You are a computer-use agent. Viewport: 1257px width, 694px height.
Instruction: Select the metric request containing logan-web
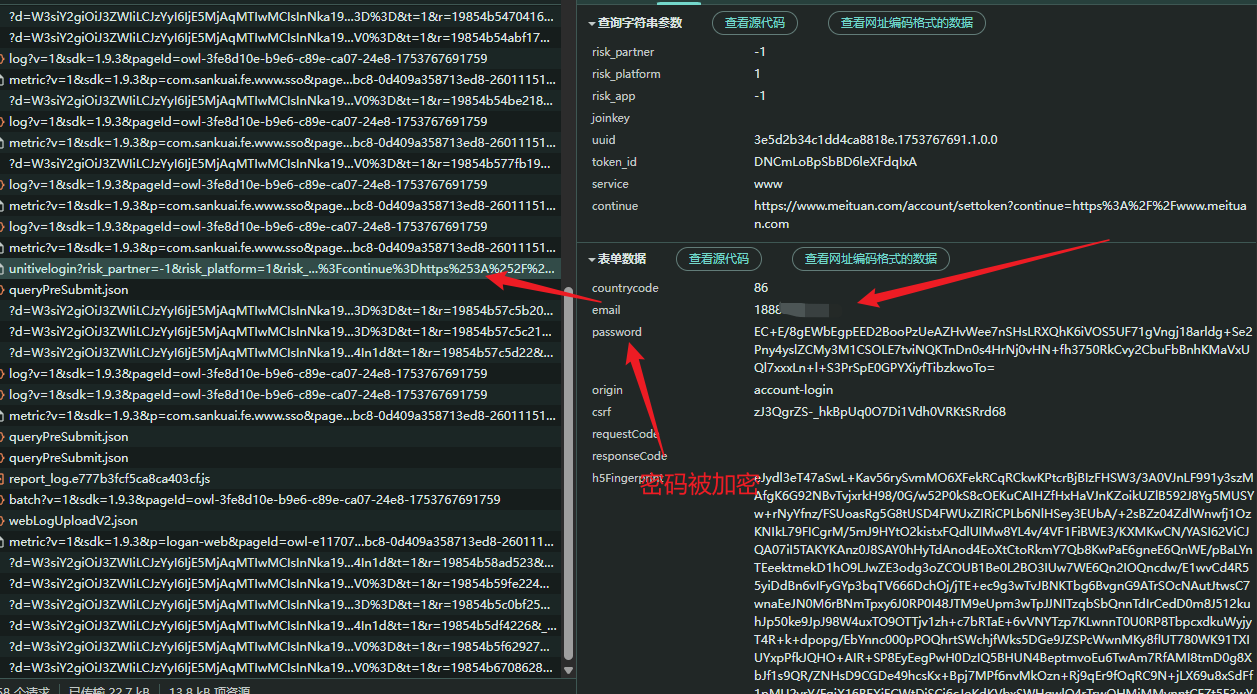(280, 542)
